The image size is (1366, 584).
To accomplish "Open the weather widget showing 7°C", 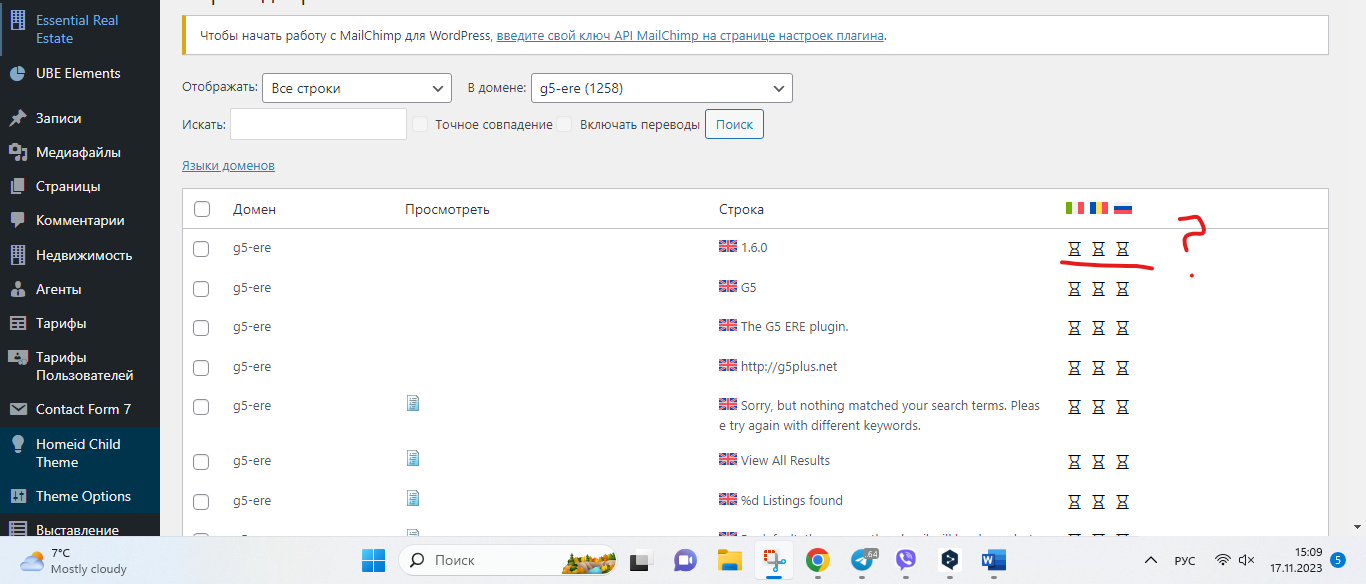I will (x=75, y=560).
